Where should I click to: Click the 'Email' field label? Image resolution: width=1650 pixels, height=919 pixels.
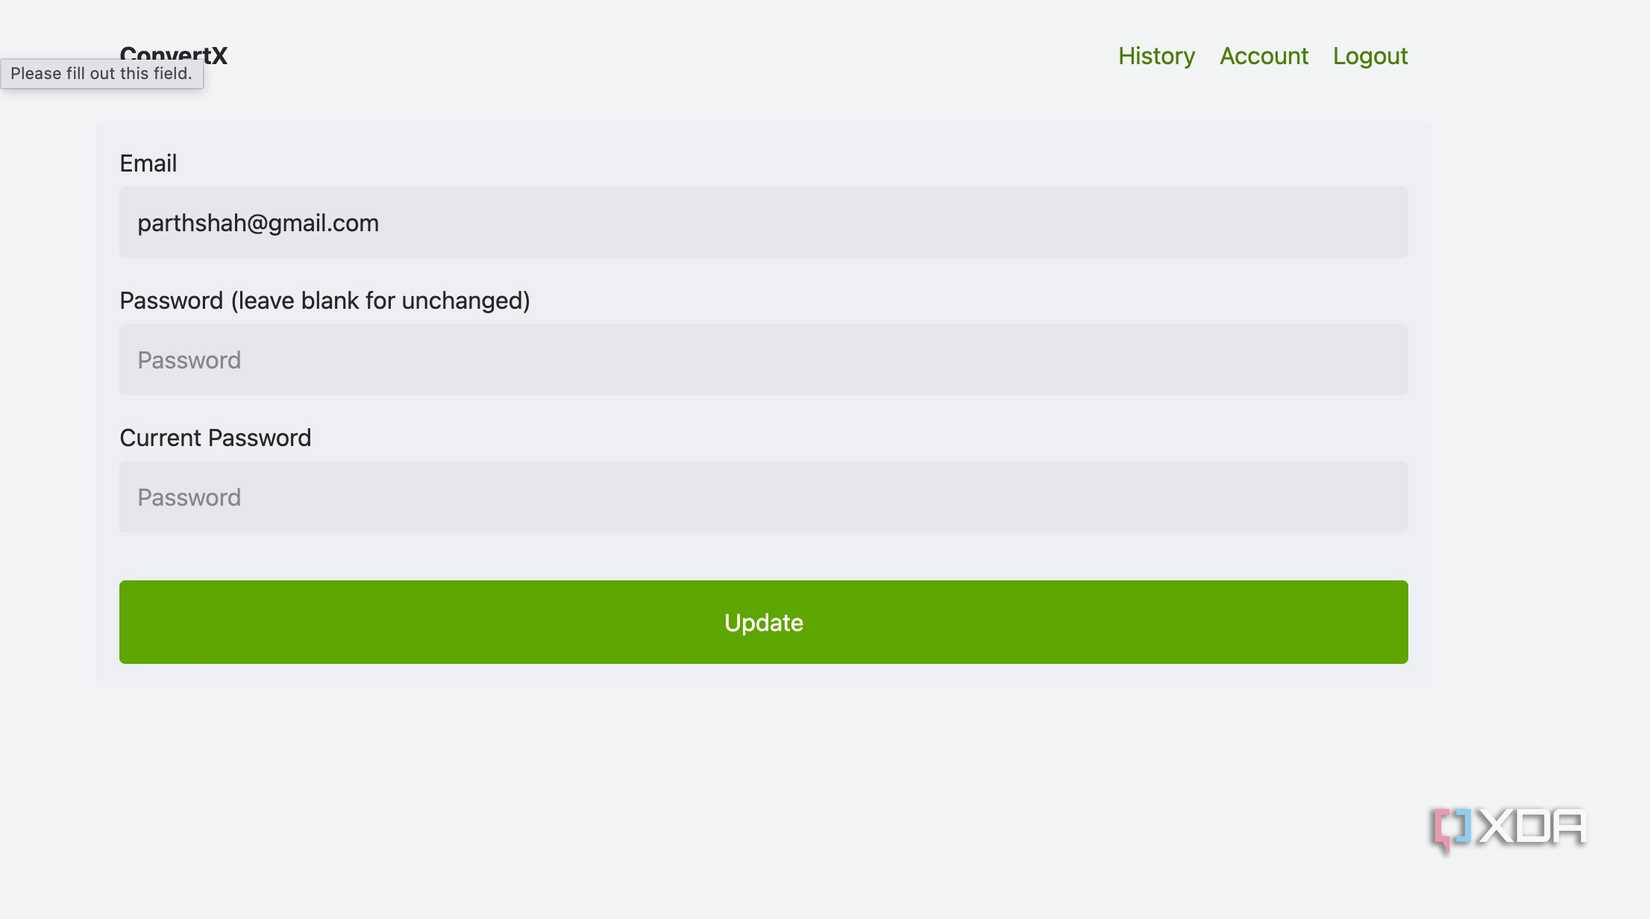[x=148, y=163]
